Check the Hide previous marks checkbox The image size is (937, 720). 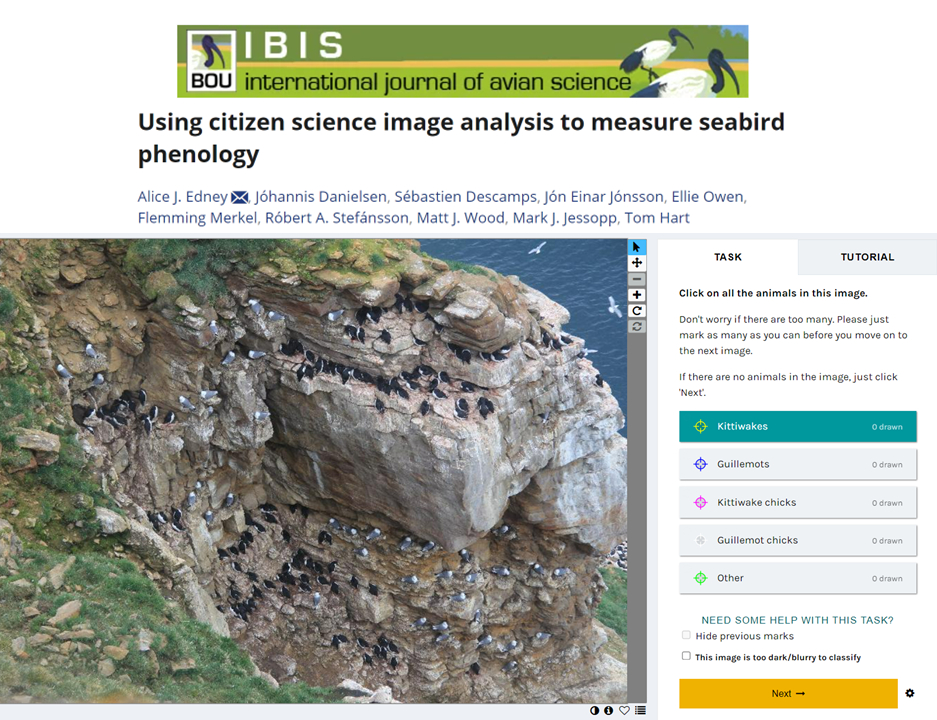coord(686,636)
